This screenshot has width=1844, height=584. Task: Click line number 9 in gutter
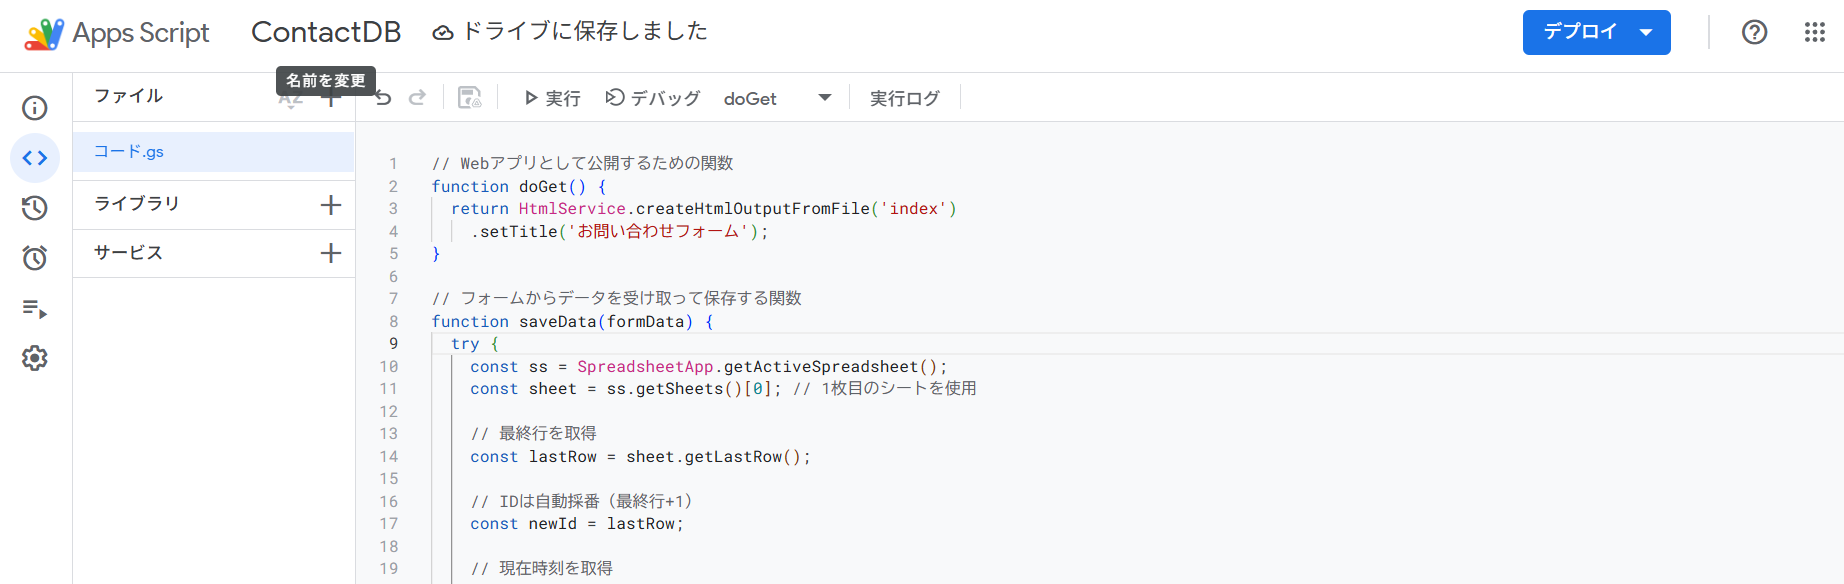pyautogui.click(x=393, y=344)
